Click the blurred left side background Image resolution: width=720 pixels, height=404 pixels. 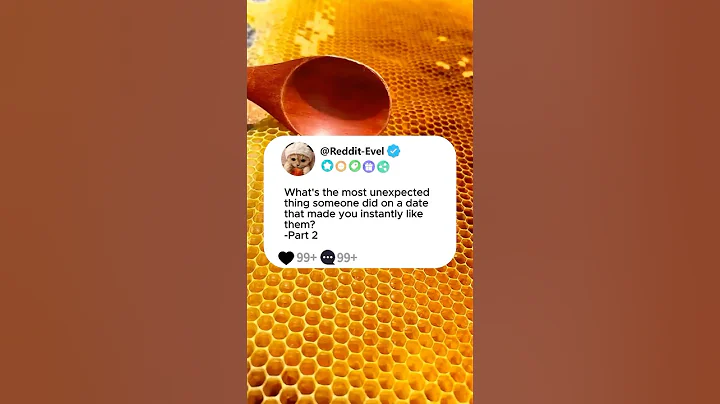(x=120, y=200)
